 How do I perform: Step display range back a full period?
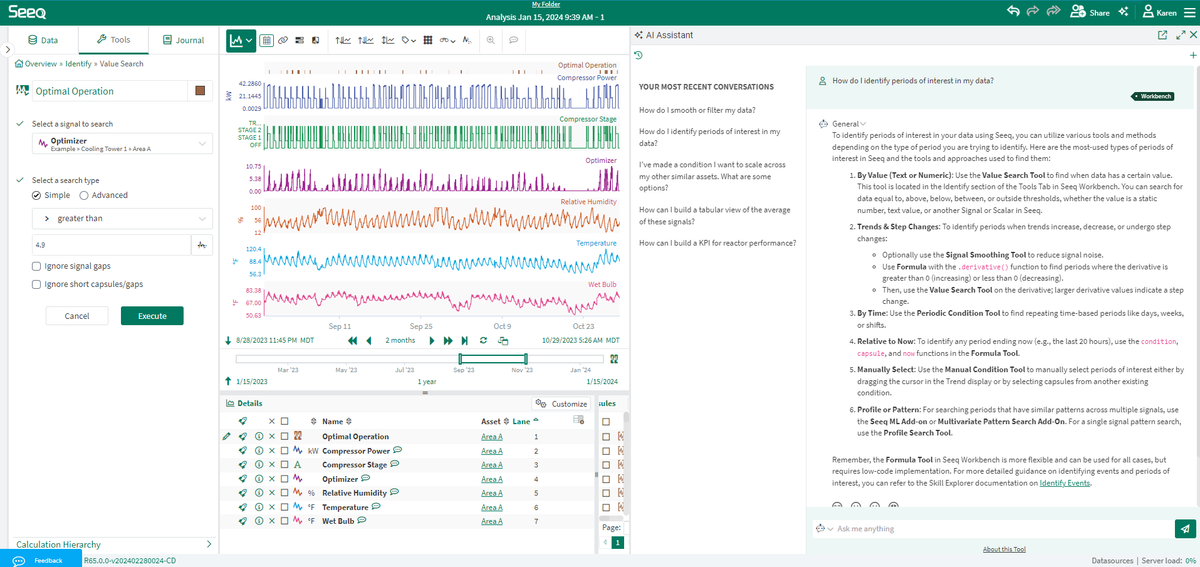click(353, 341)
